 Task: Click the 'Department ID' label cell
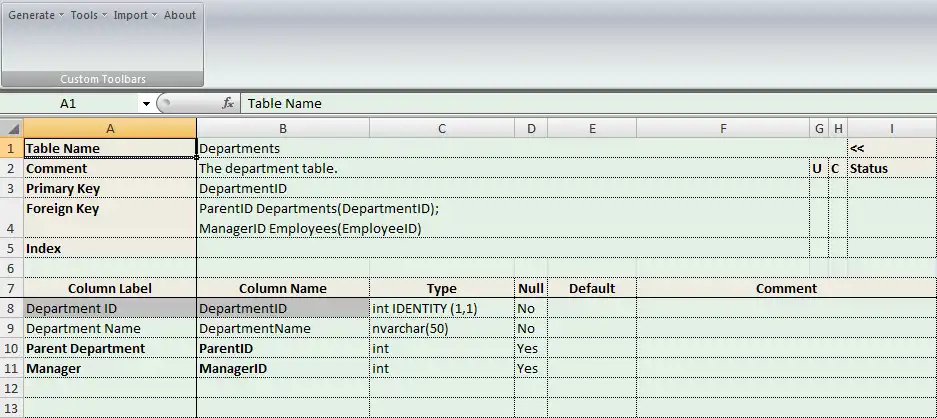click(x=110, y=309)
